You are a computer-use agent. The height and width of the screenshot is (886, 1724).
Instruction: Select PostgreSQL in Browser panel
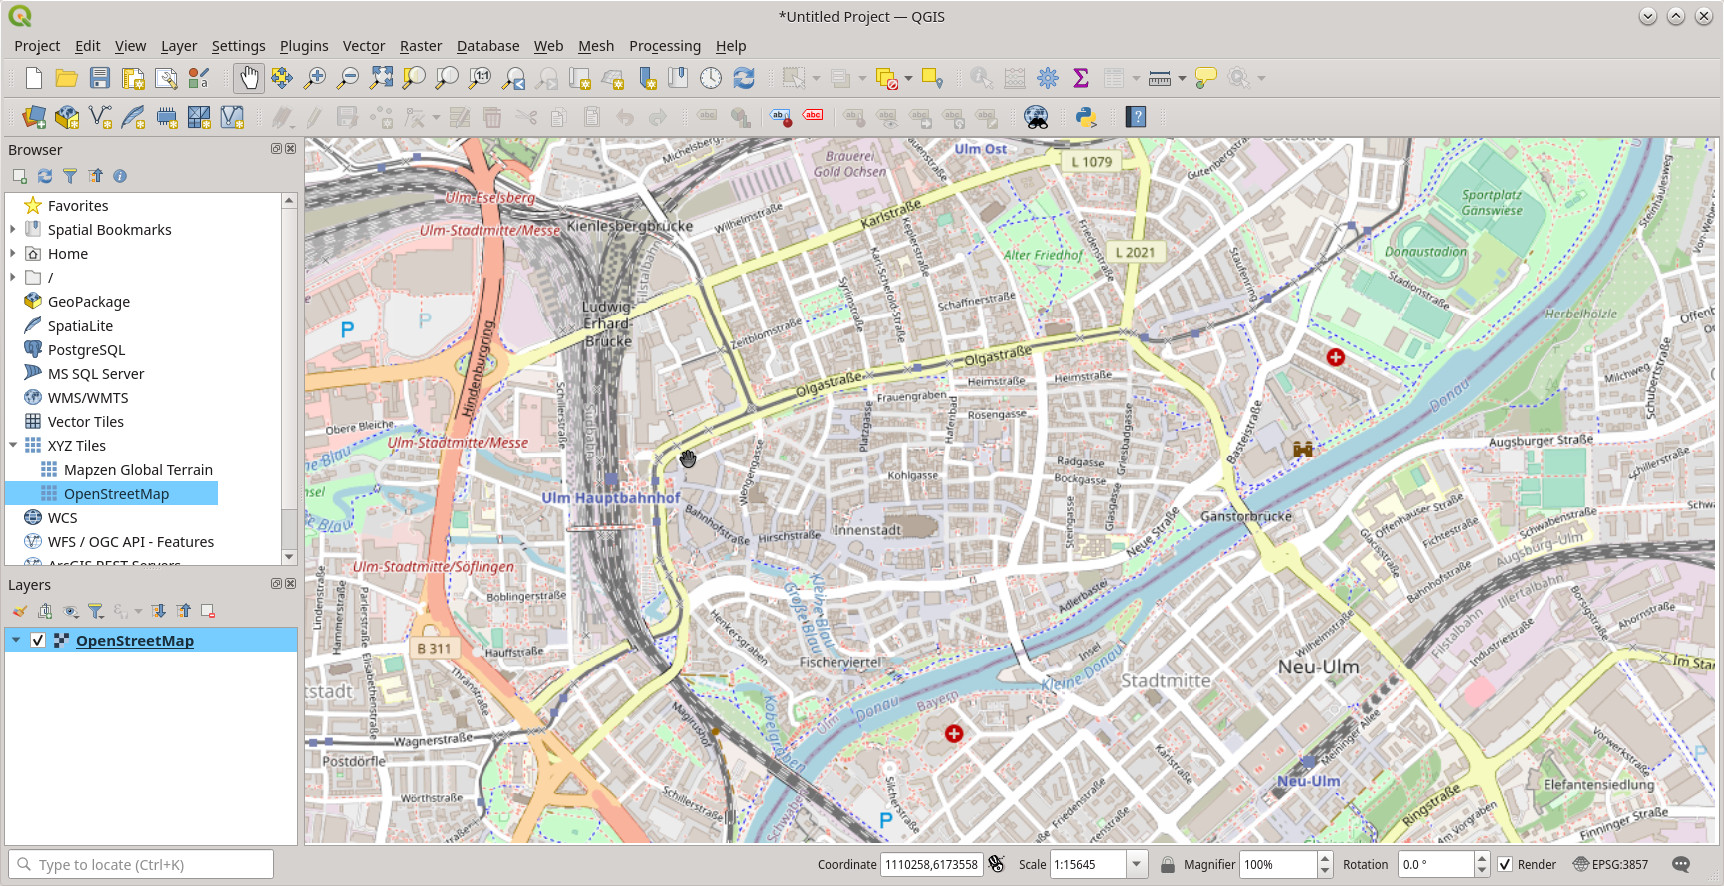coord(86,349)
